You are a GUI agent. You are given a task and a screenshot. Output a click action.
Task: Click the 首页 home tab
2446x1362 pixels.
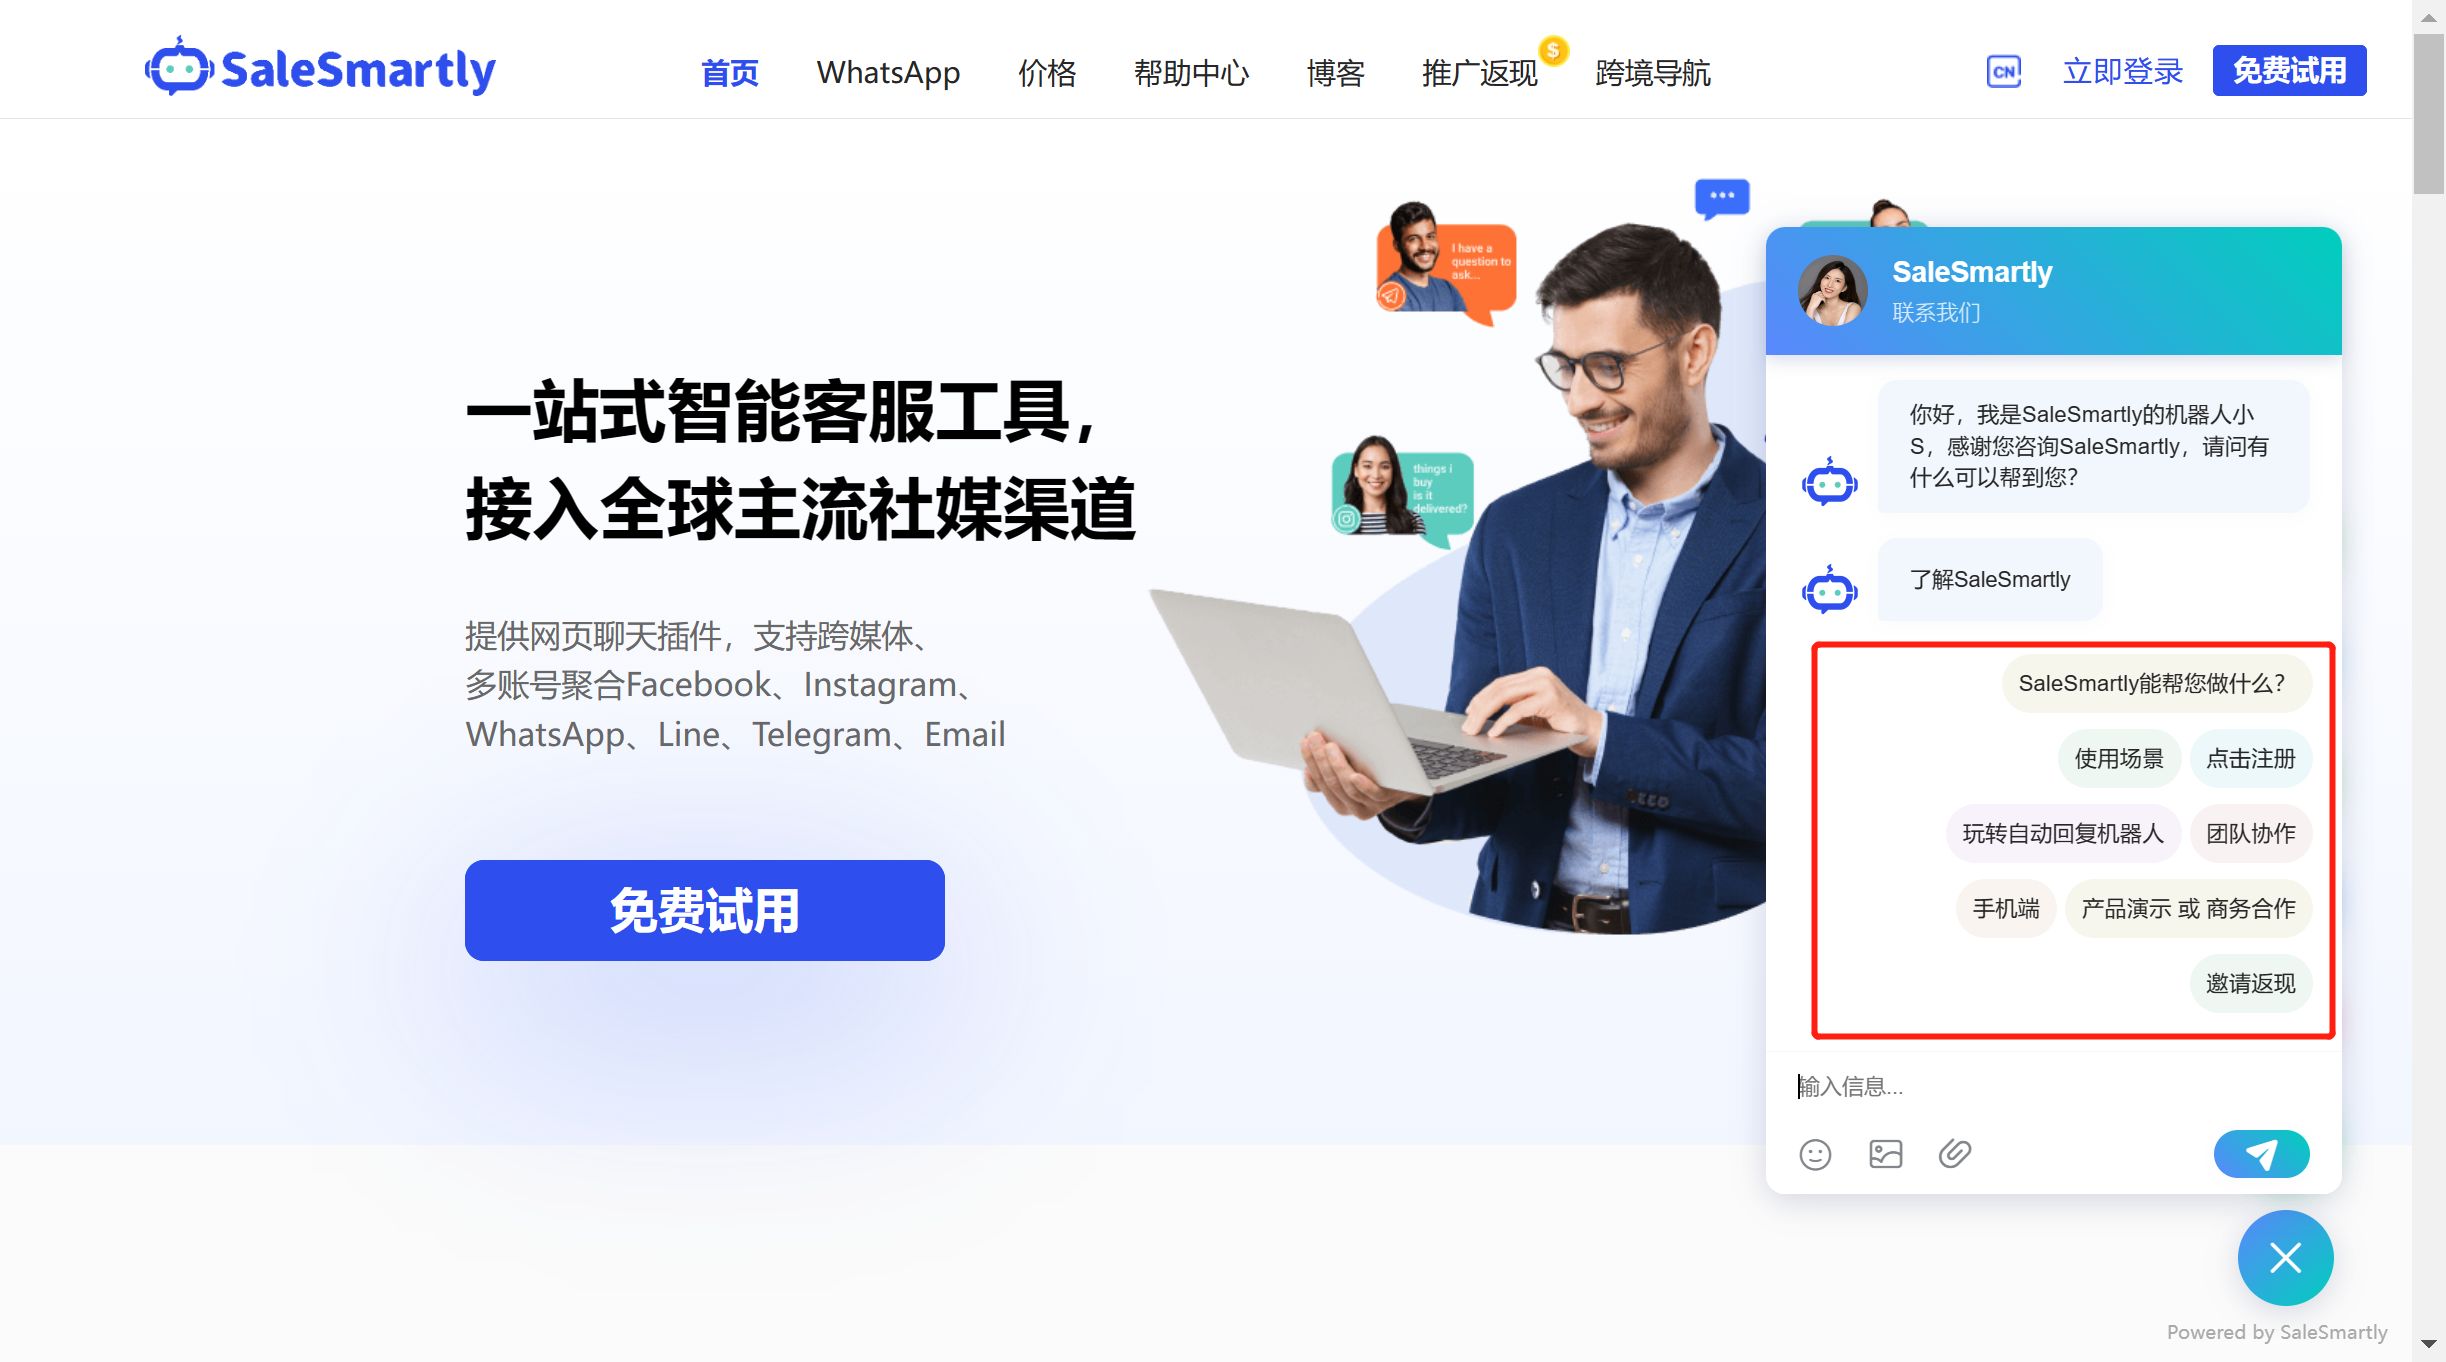click(x=729, y=70)
